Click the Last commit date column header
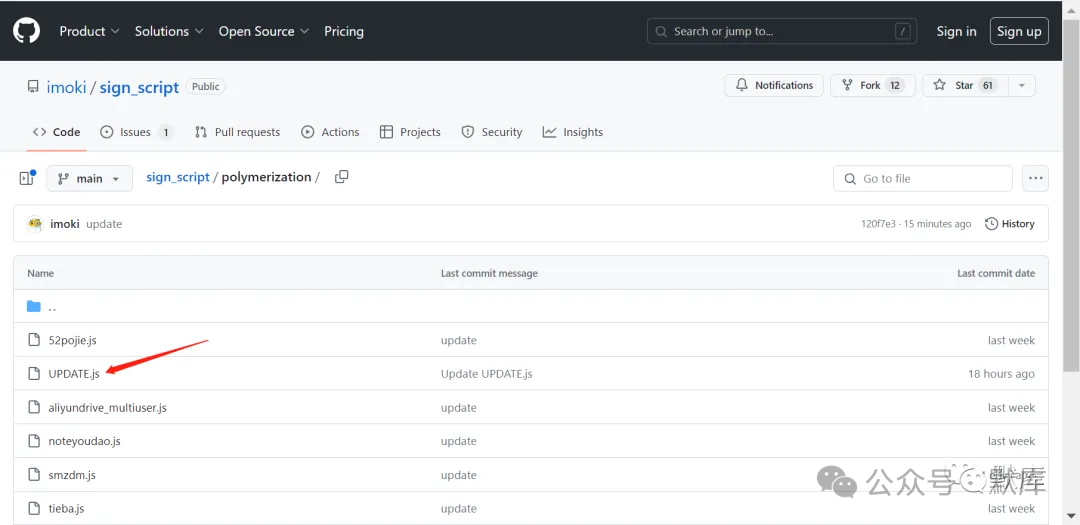 tap(996, 273)
